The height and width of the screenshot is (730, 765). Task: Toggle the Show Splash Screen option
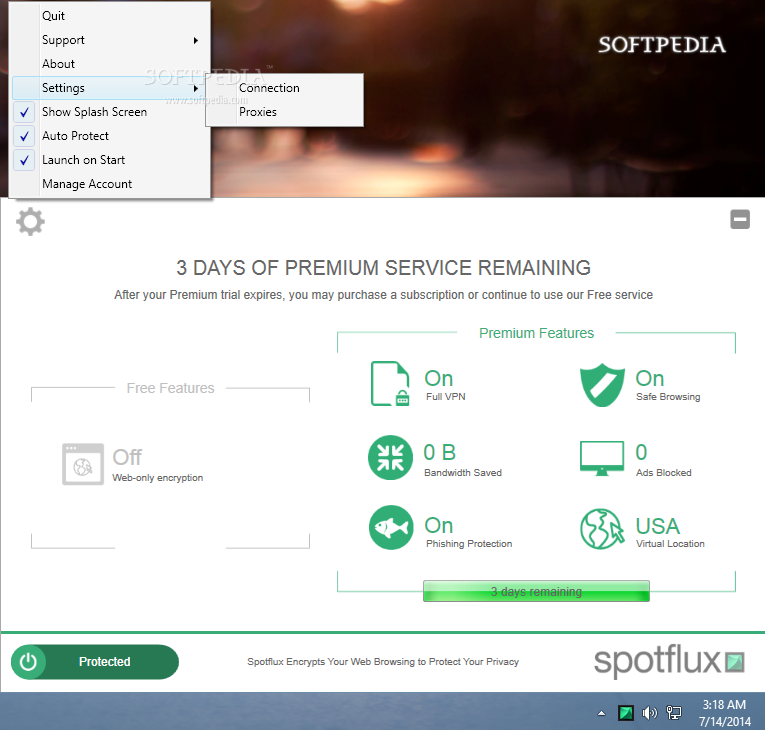[x=110, y=112]
